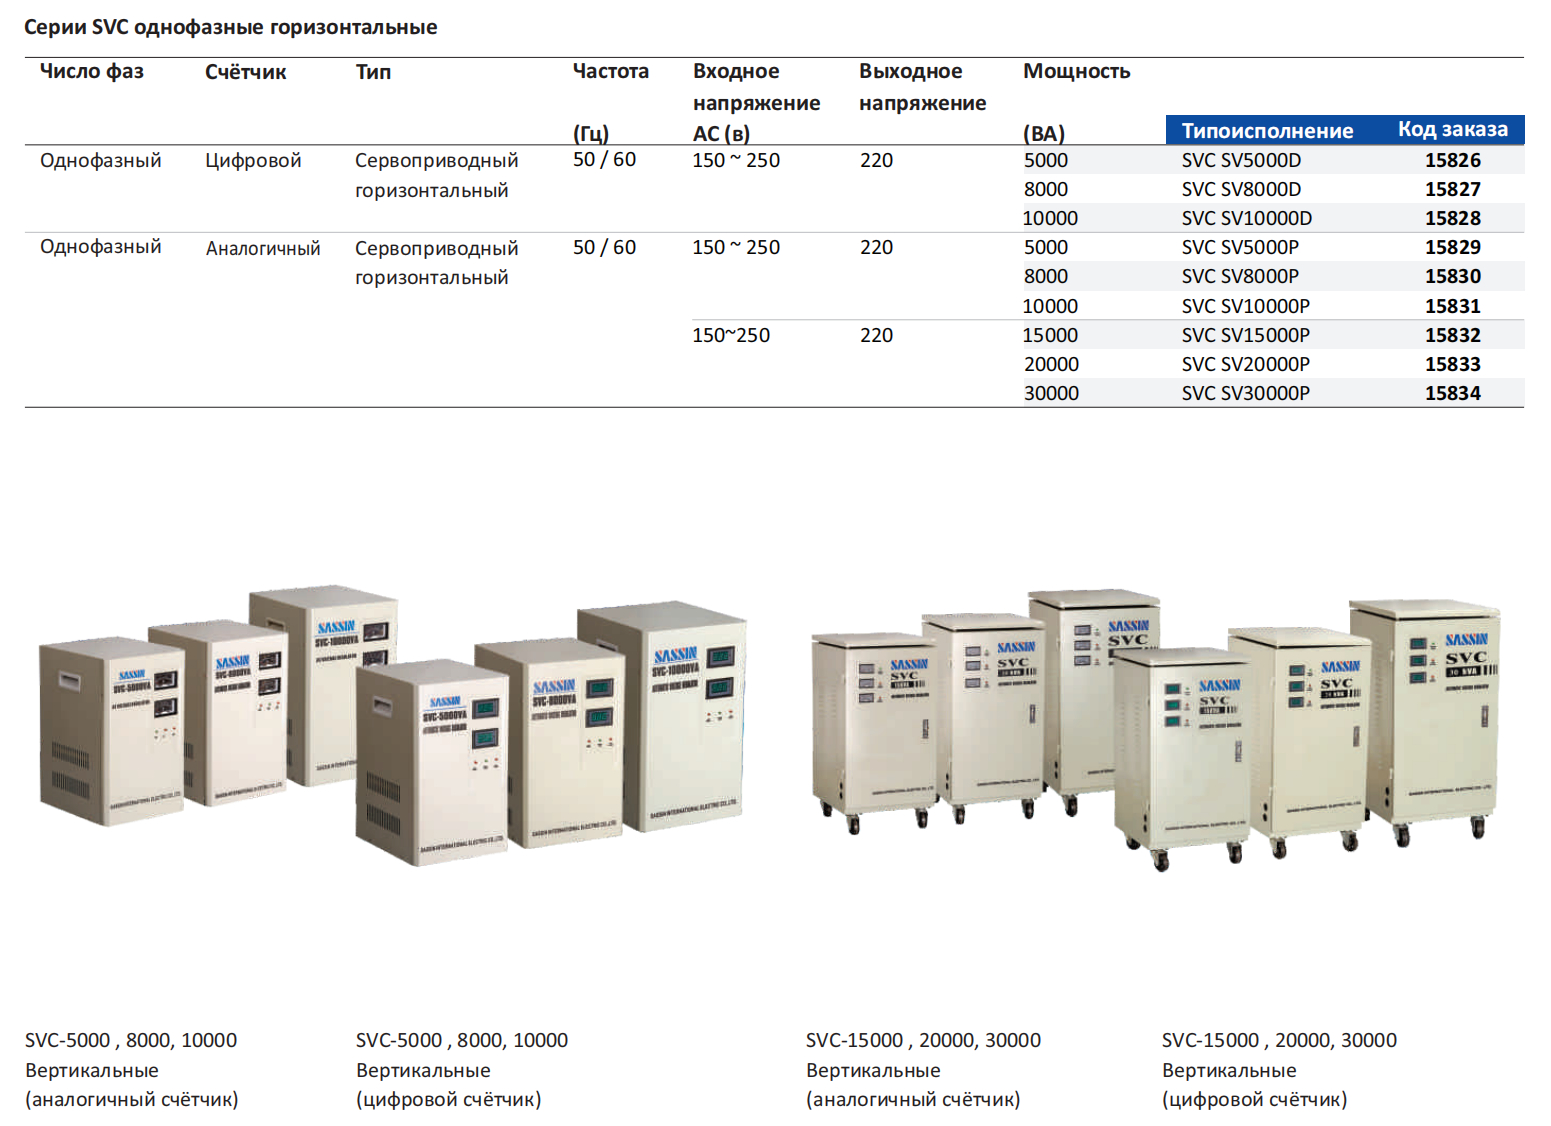Click order code 15834
The image size is (1551, 1126).
(x=1452, y=393)
